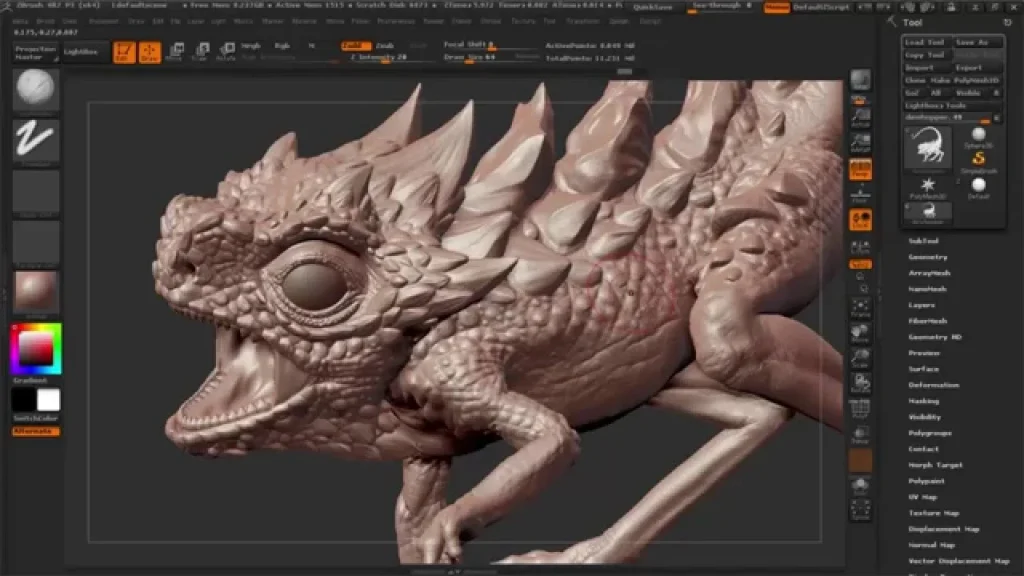
Task: Select the PolyMesh3D star tool
Action: pos(928,187)
